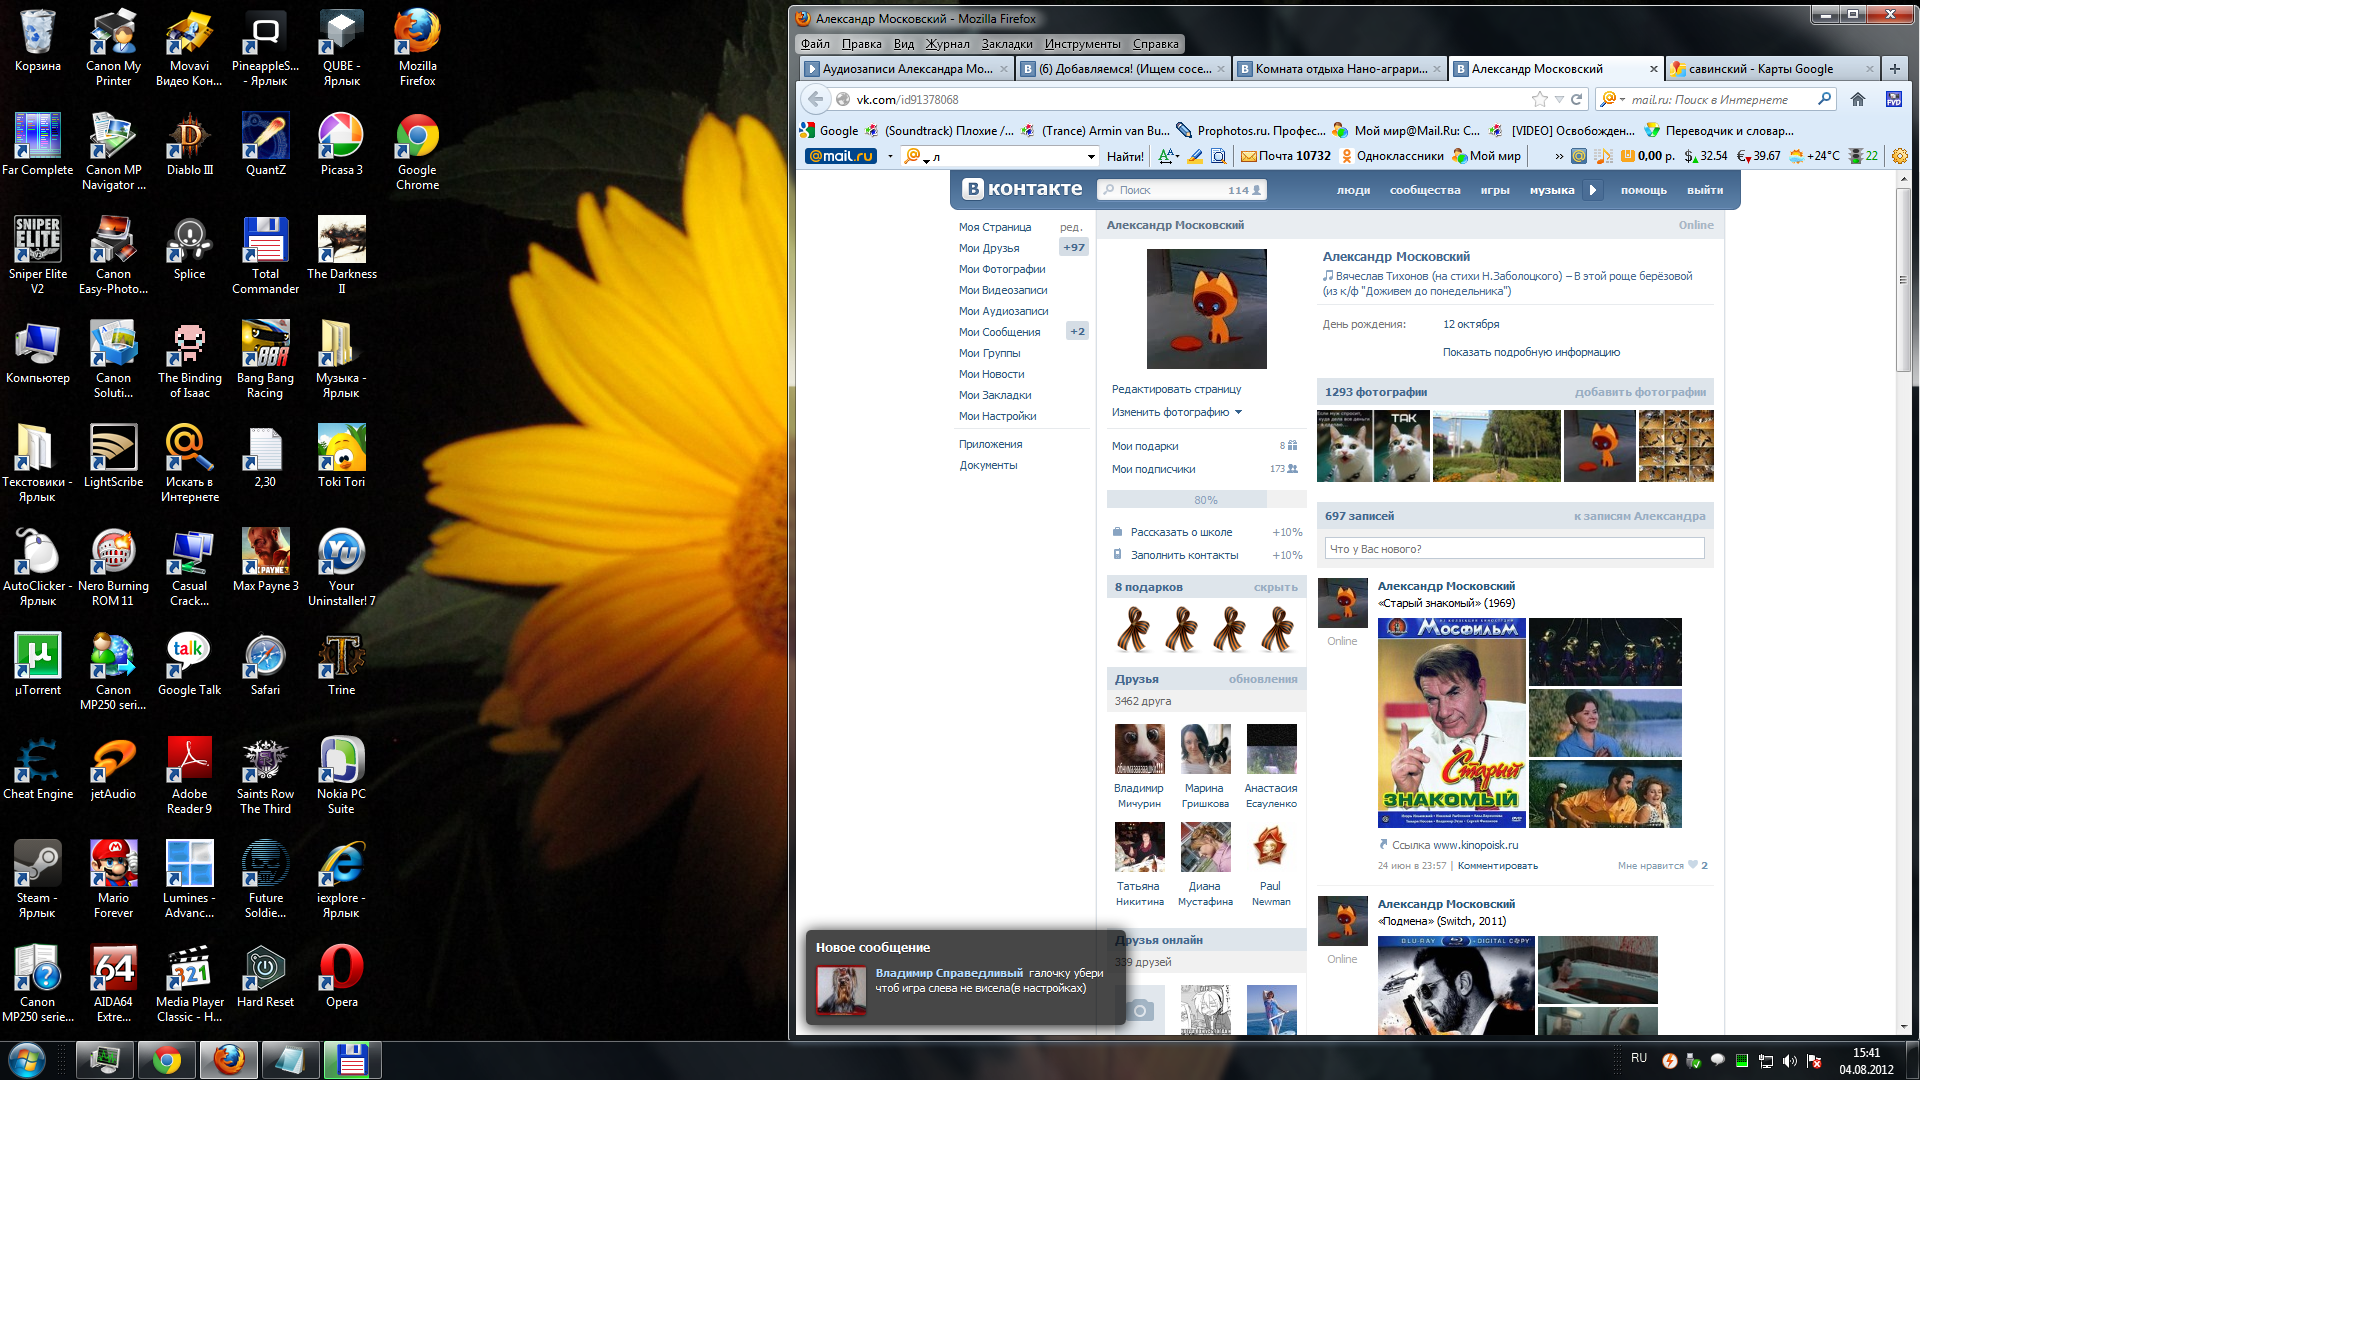Open the Steam shortcut on the desktop
Screen dimensions: 2375x1335
pos(38,879)
